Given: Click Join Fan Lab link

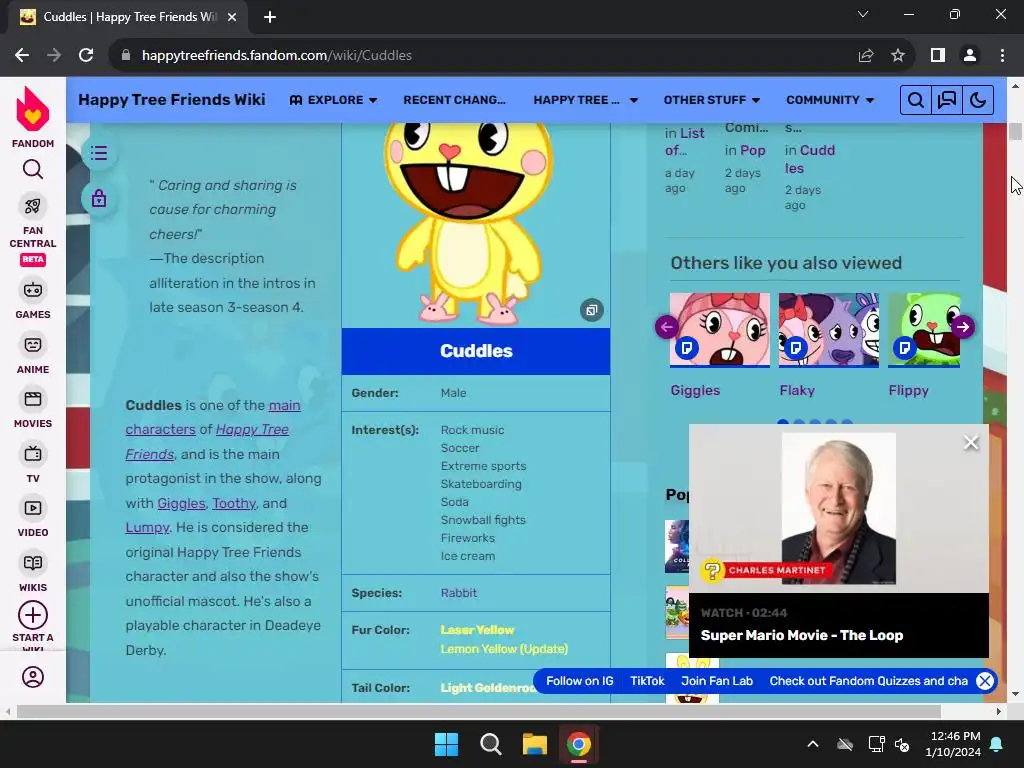Looking at the screenshot, I should click(717, 681).
